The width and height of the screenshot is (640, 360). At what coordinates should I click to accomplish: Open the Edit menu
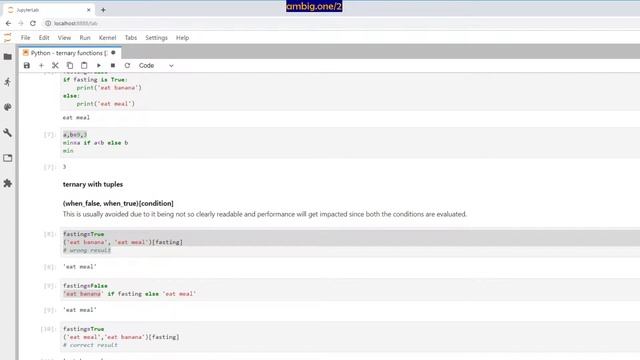click(x=44, y=38)
